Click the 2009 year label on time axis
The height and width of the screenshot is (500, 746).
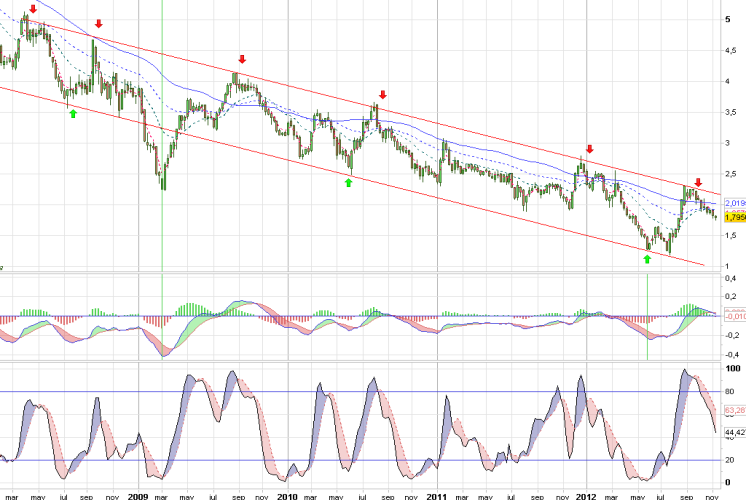[x=137, y=495]
